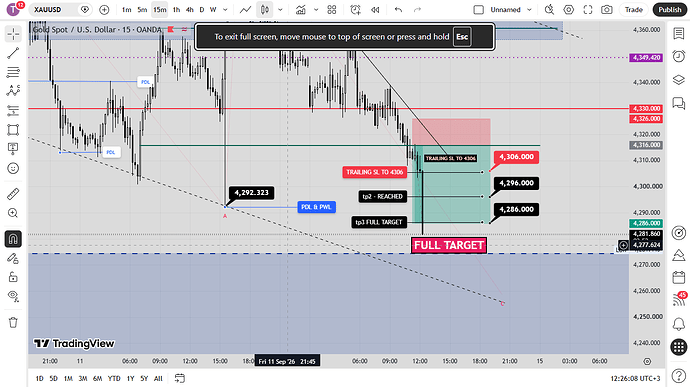Toggle stay in drawing mode
The image size is (690, 387).
(x=13, y=258)
